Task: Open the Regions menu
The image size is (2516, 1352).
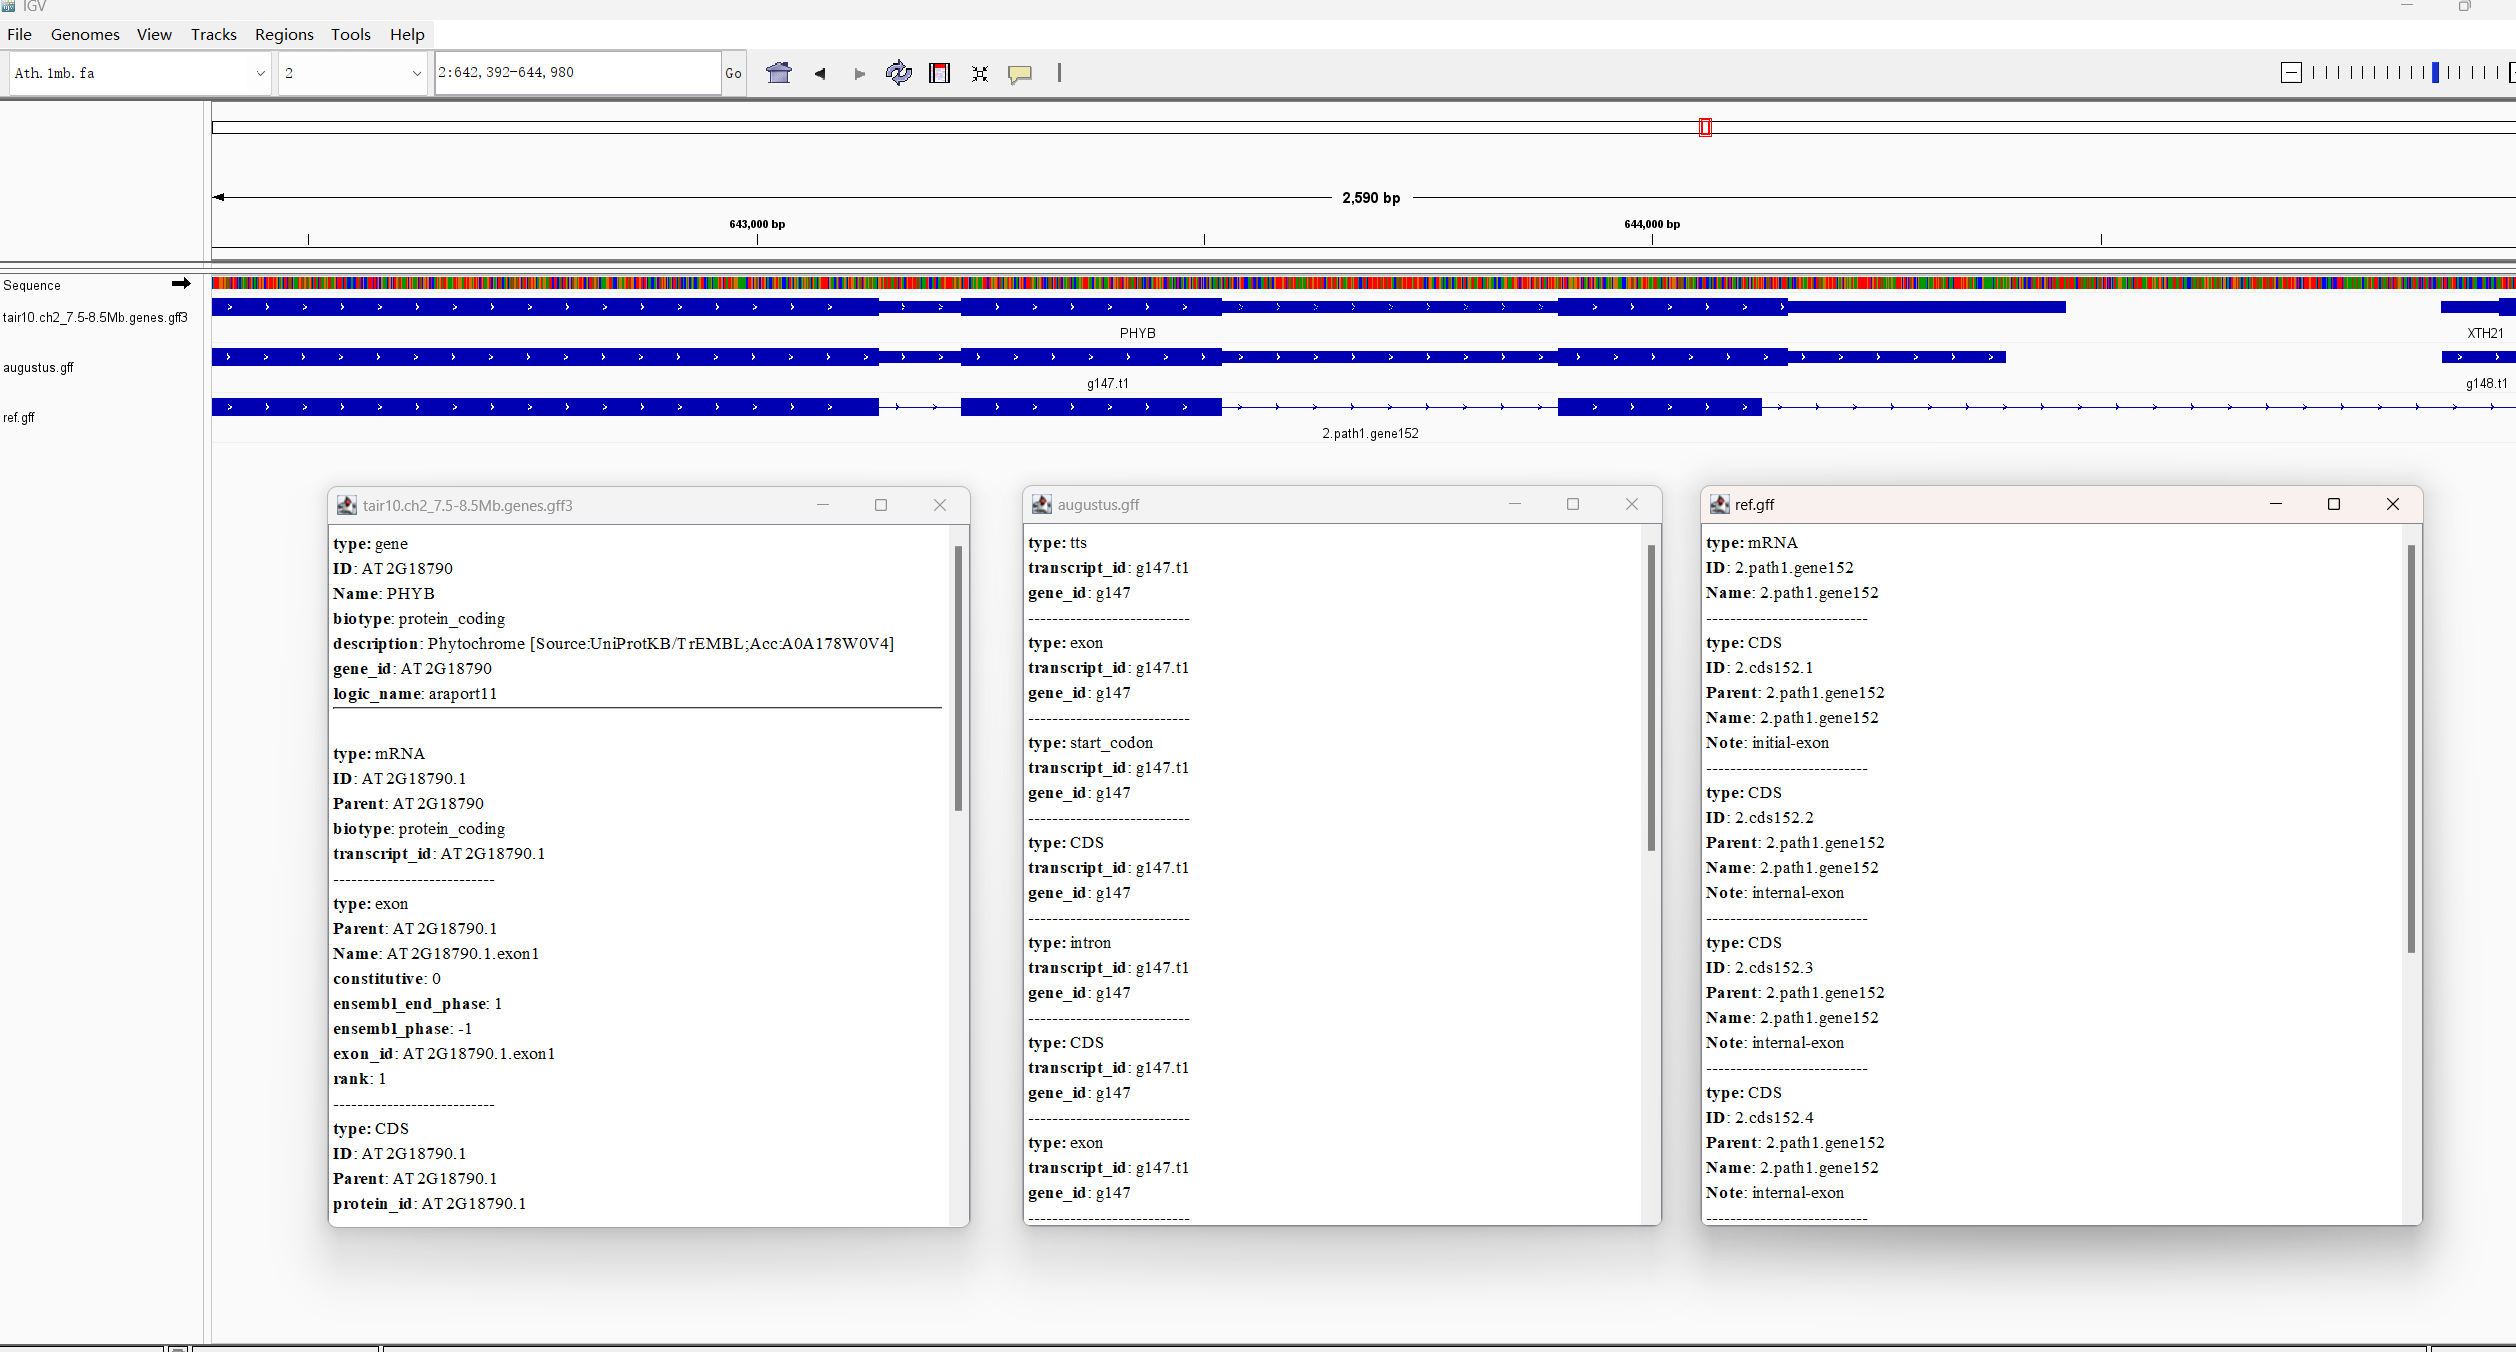Action: tap(284, 34)
